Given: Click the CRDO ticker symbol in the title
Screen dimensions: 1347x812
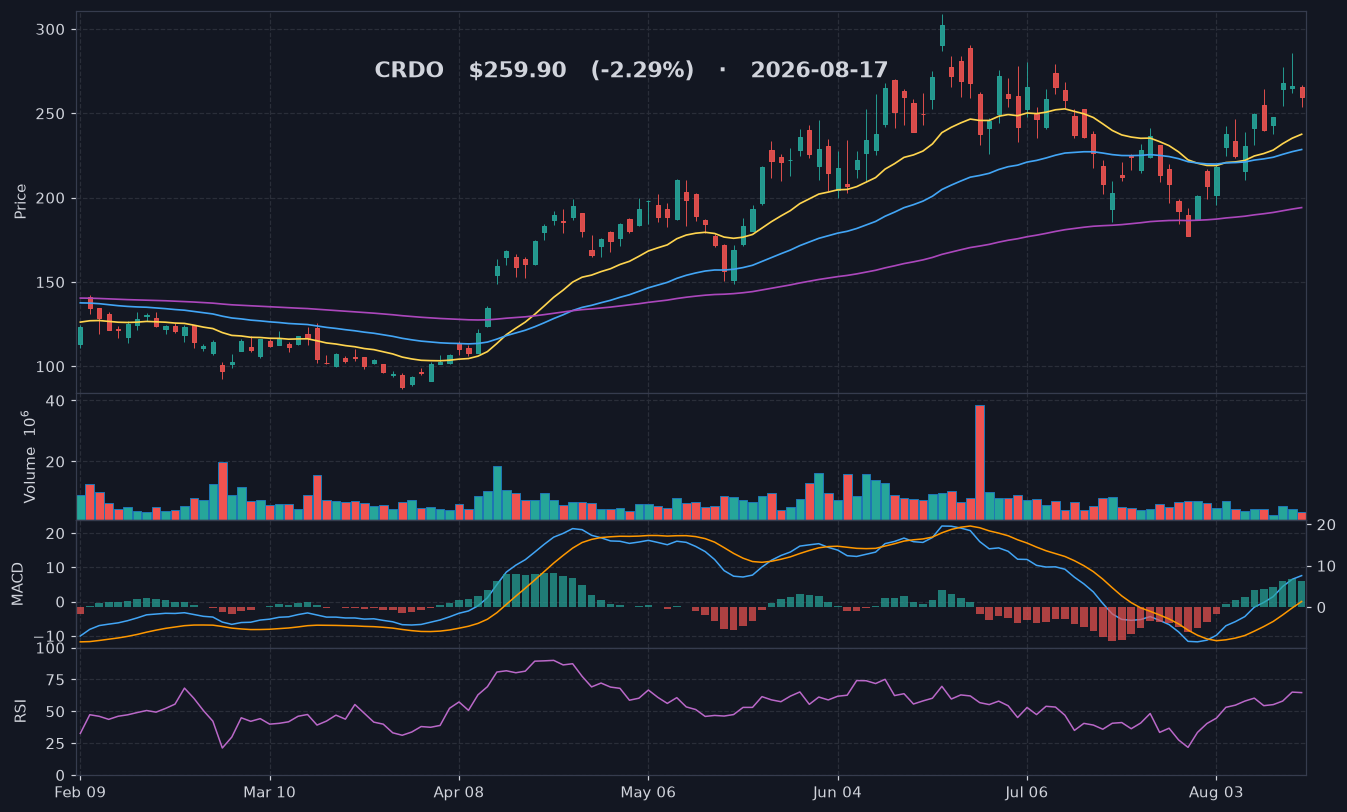Looking at the screenshot, I should [409, 71].
